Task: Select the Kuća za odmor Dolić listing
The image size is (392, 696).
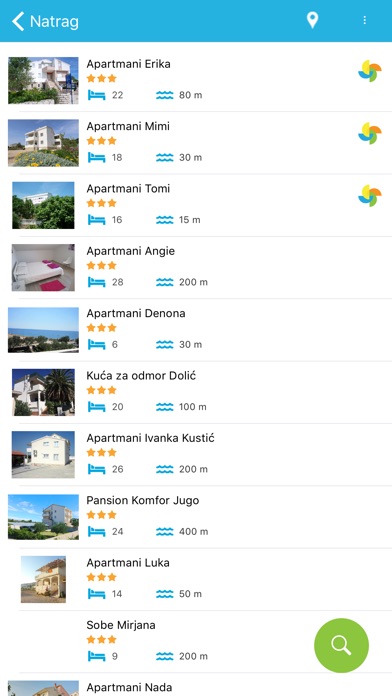Action: (x=196, y=392)
